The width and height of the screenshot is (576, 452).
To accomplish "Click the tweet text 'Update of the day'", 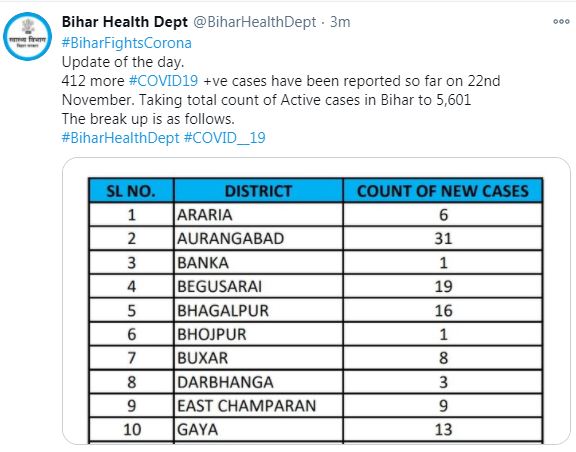I will pyautogui.click(x=123, y=62).
